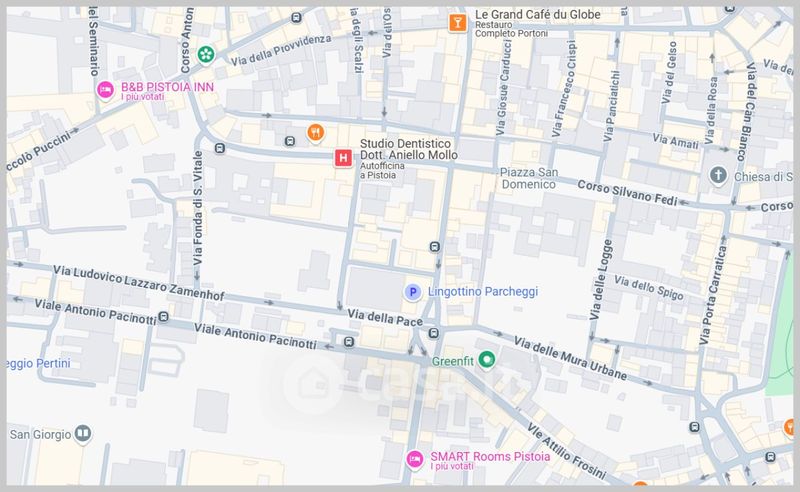This screenshot has width=800, height=492.
Task: Click the orange restaurant fork-and-knife marker
Action: pyautogui.click(x=316, y=133)
